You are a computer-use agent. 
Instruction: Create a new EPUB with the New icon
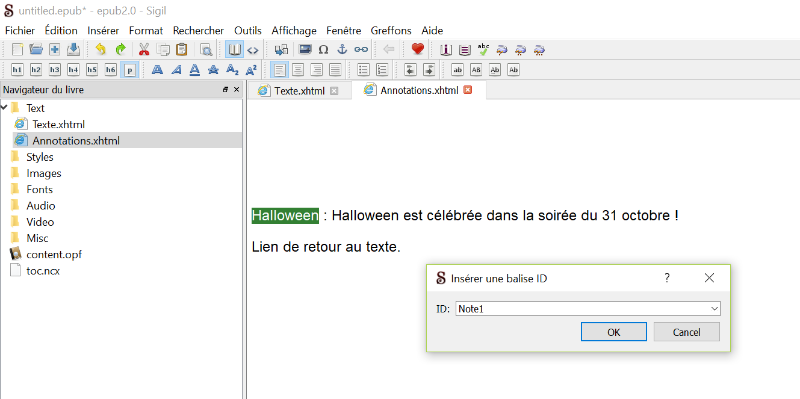17,49
